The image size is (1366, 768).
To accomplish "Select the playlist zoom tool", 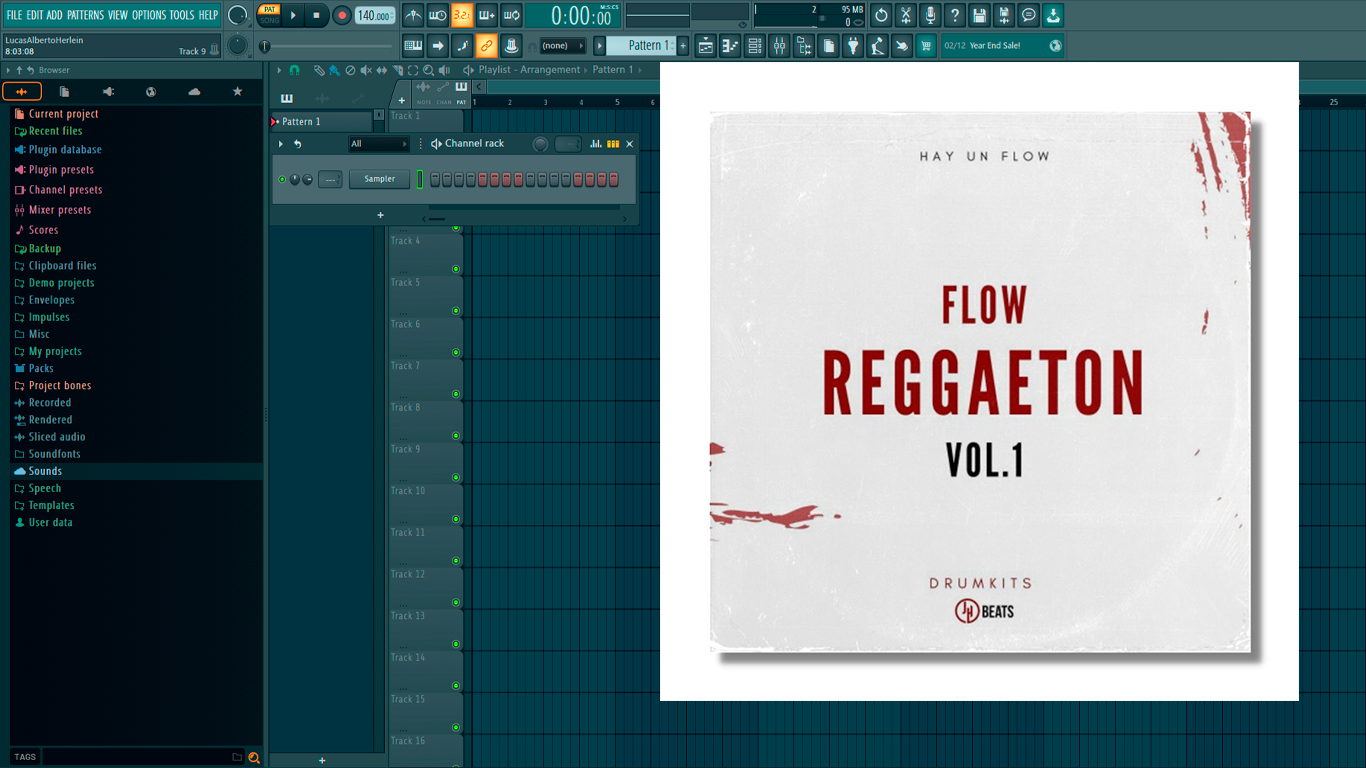I will [429, 70].
